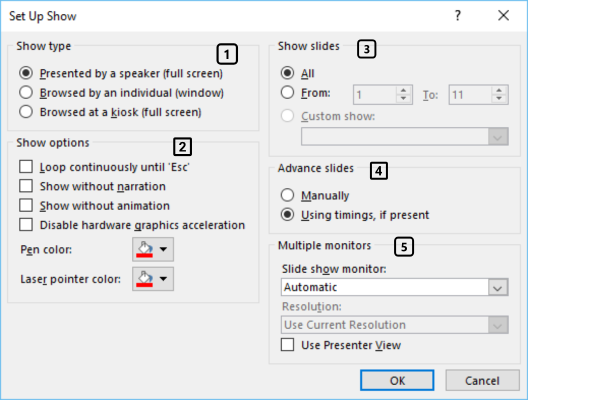
Task: Close the Set Up Show dialog
Action: pos(503,16)
